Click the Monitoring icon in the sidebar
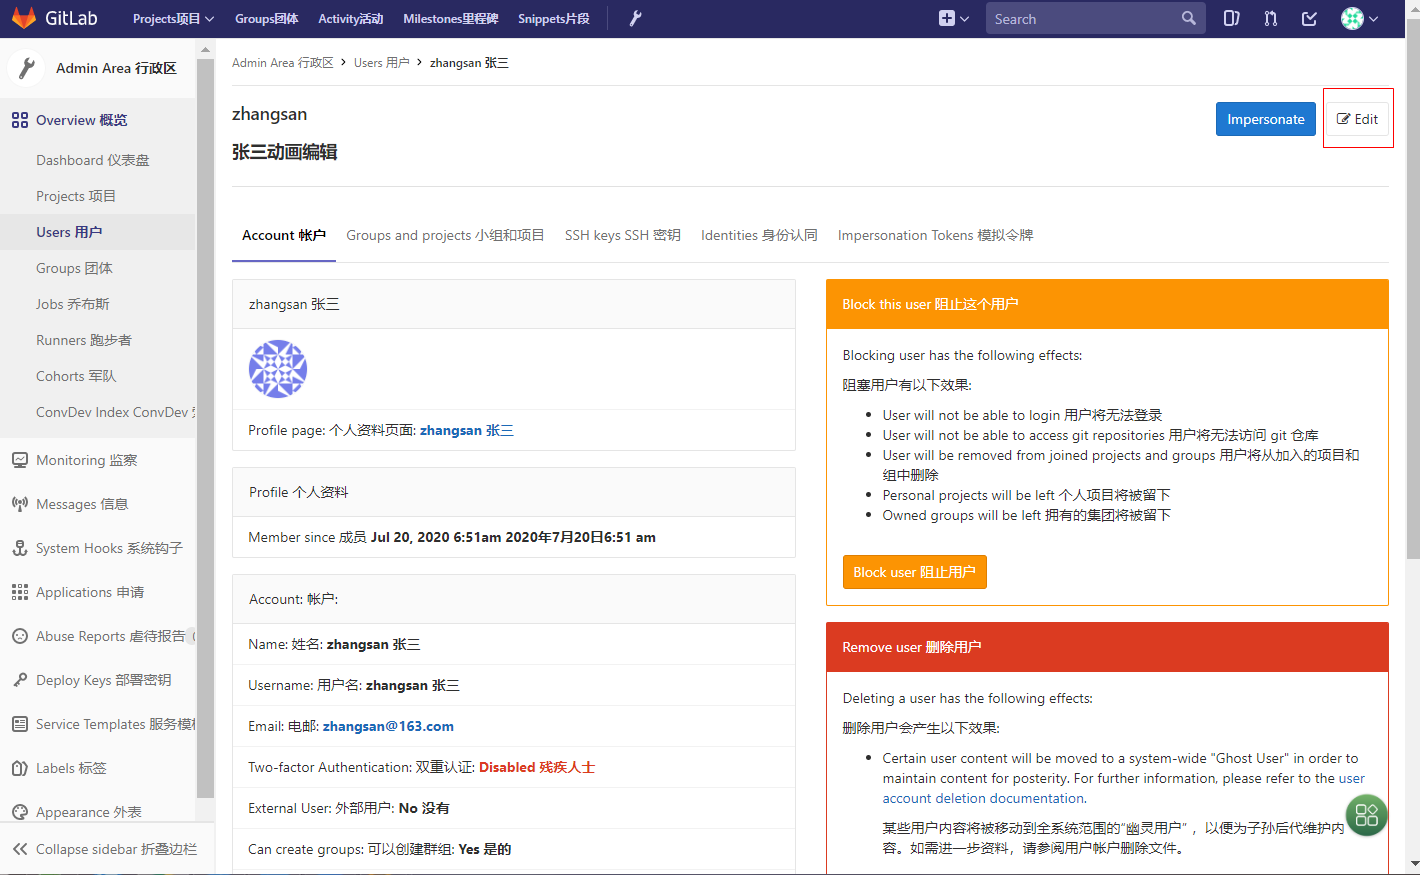The height and width of the screenshot is (875, 1420). pyautogui.click(x=20, y=460)
